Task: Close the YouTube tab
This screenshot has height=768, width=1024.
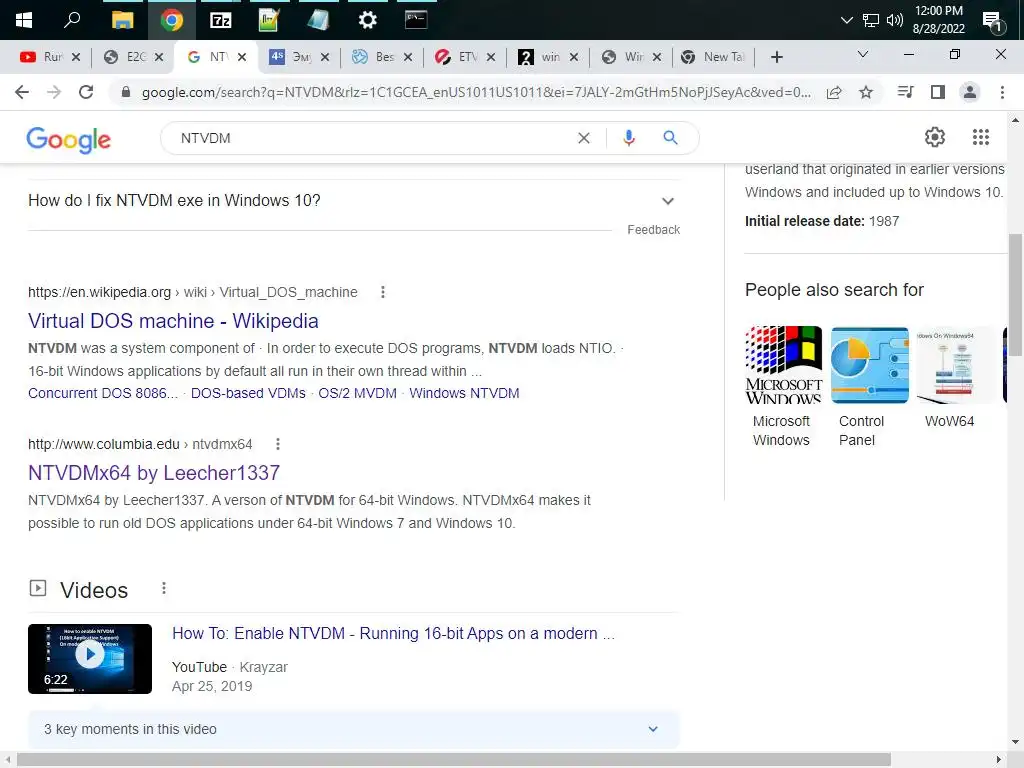Action: pos(76,57)
